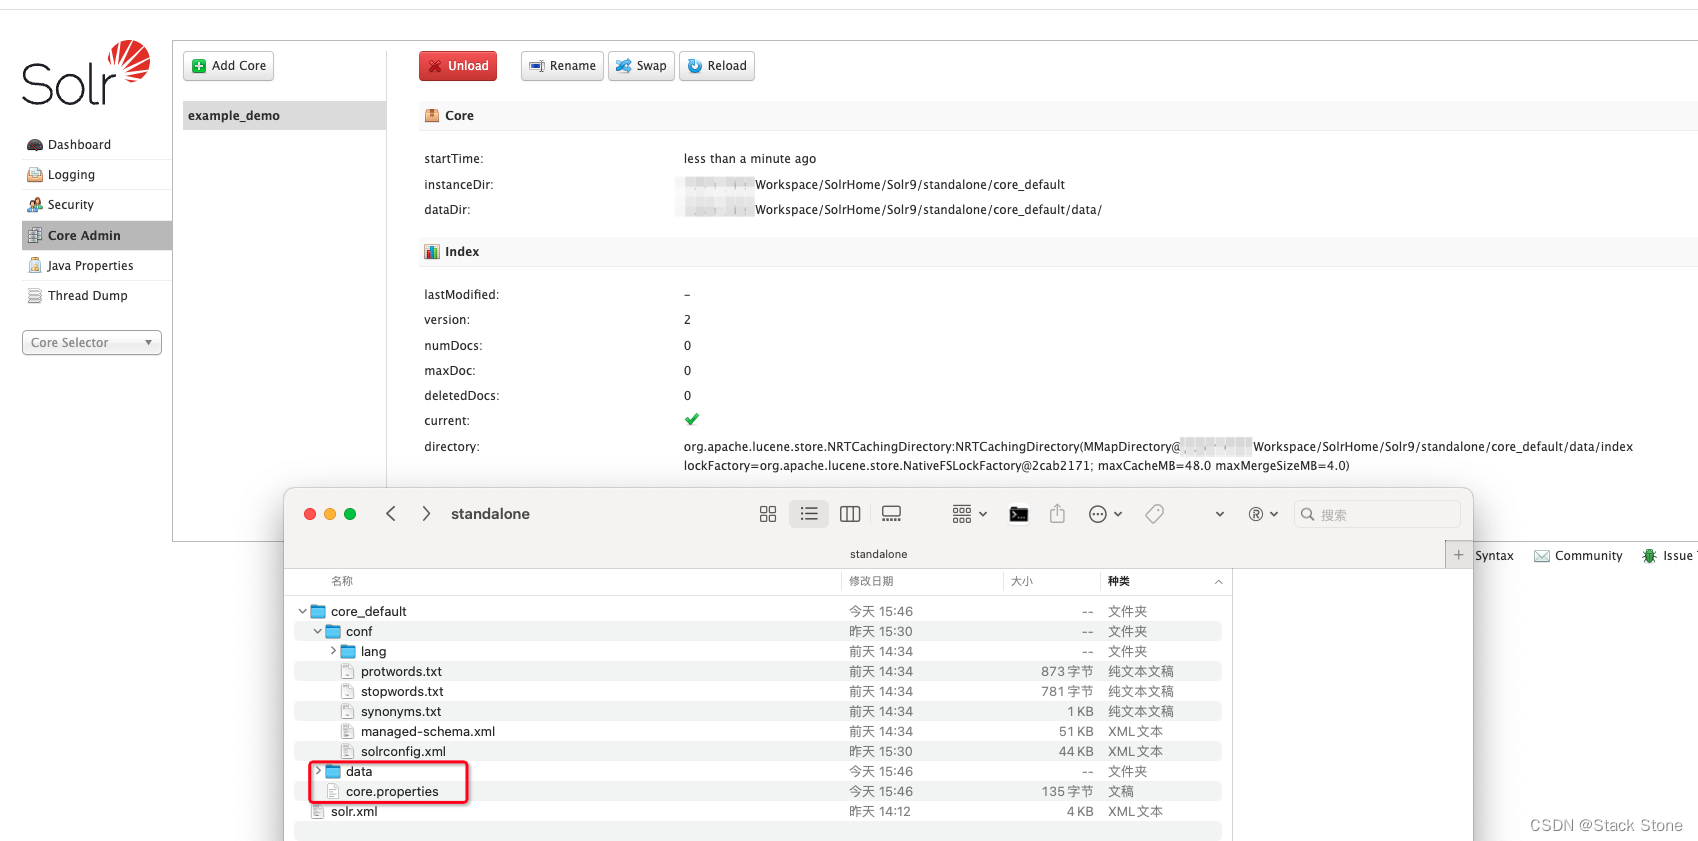Viewport: 1698px width, 841px height.
Task: Open the Query Syntax link
Action: click(x=1494, y=556)
